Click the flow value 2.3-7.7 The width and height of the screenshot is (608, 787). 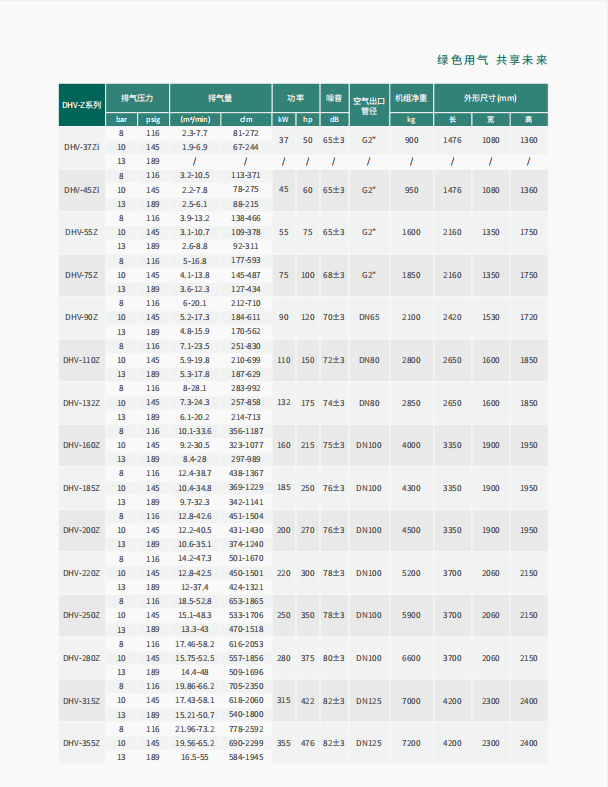tap(194, 133)
